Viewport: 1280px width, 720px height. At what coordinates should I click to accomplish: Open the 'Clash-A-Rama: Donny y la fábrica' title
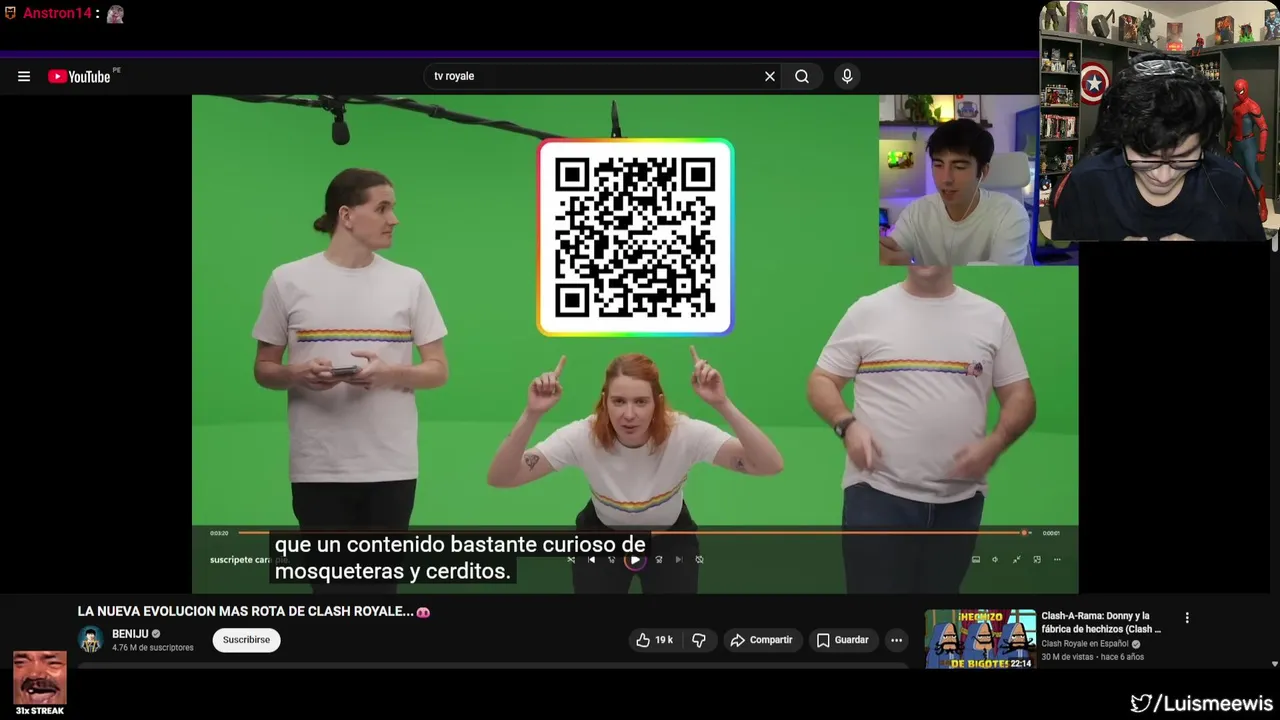click(x=1101, y=622)
